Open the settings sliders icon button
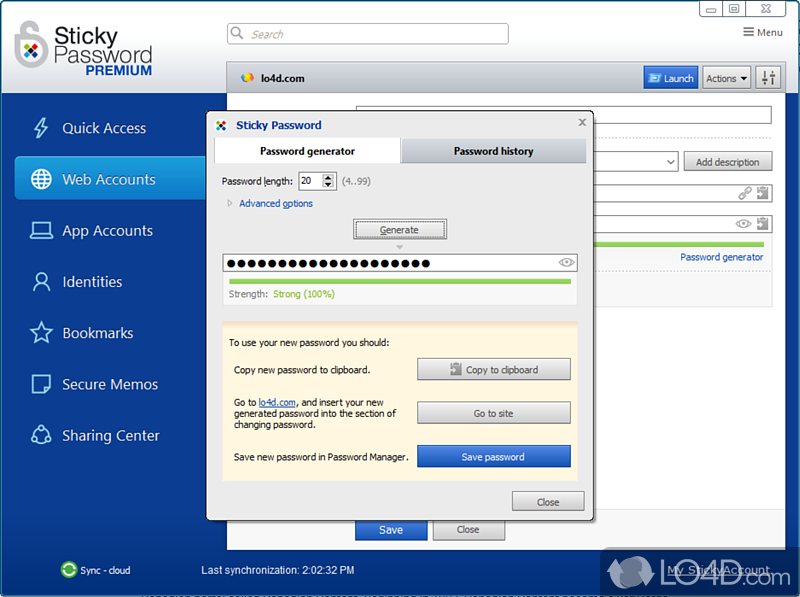800x597 pixels. [x=768, y=78]
